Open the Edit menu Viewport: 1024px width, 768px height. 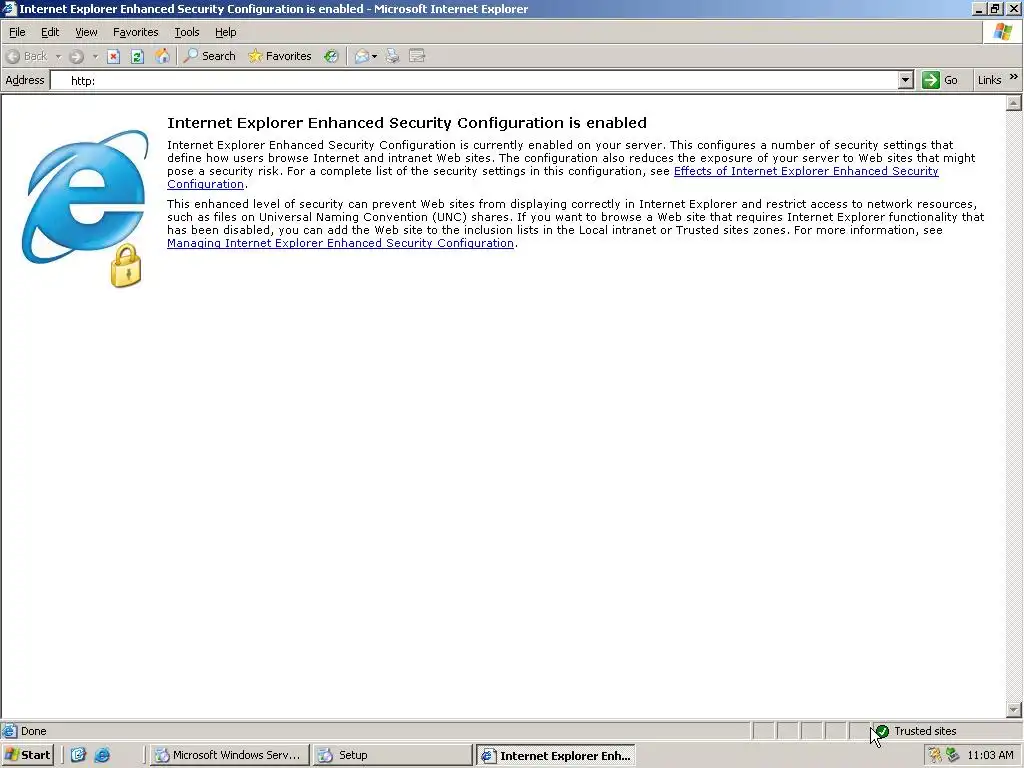click(50, 32)
